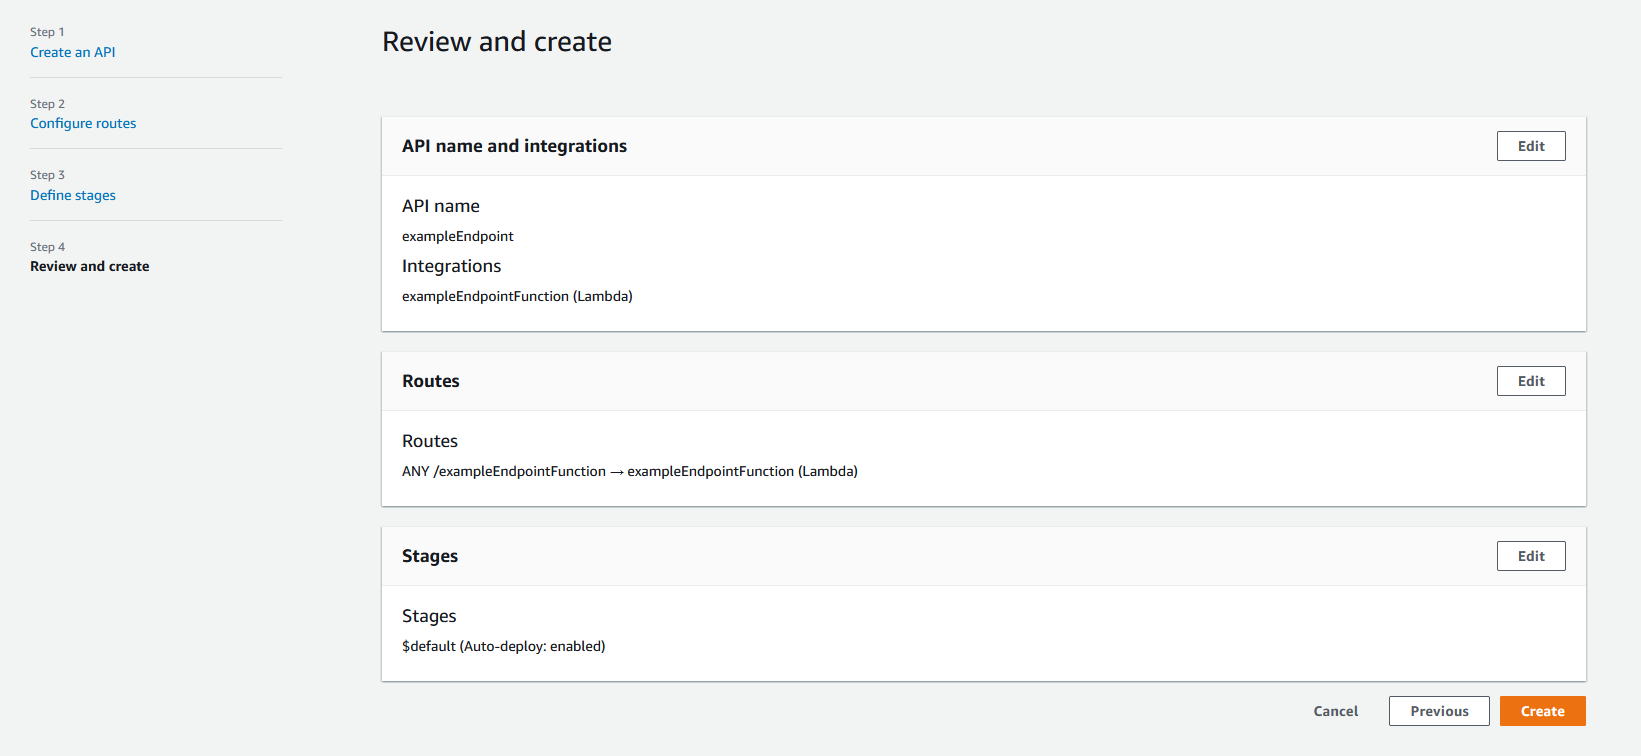This screenshot has height=756, width=1641.
Task: Click $default (Auto-deploy: enabled) stage text
Action: point(504,646)
